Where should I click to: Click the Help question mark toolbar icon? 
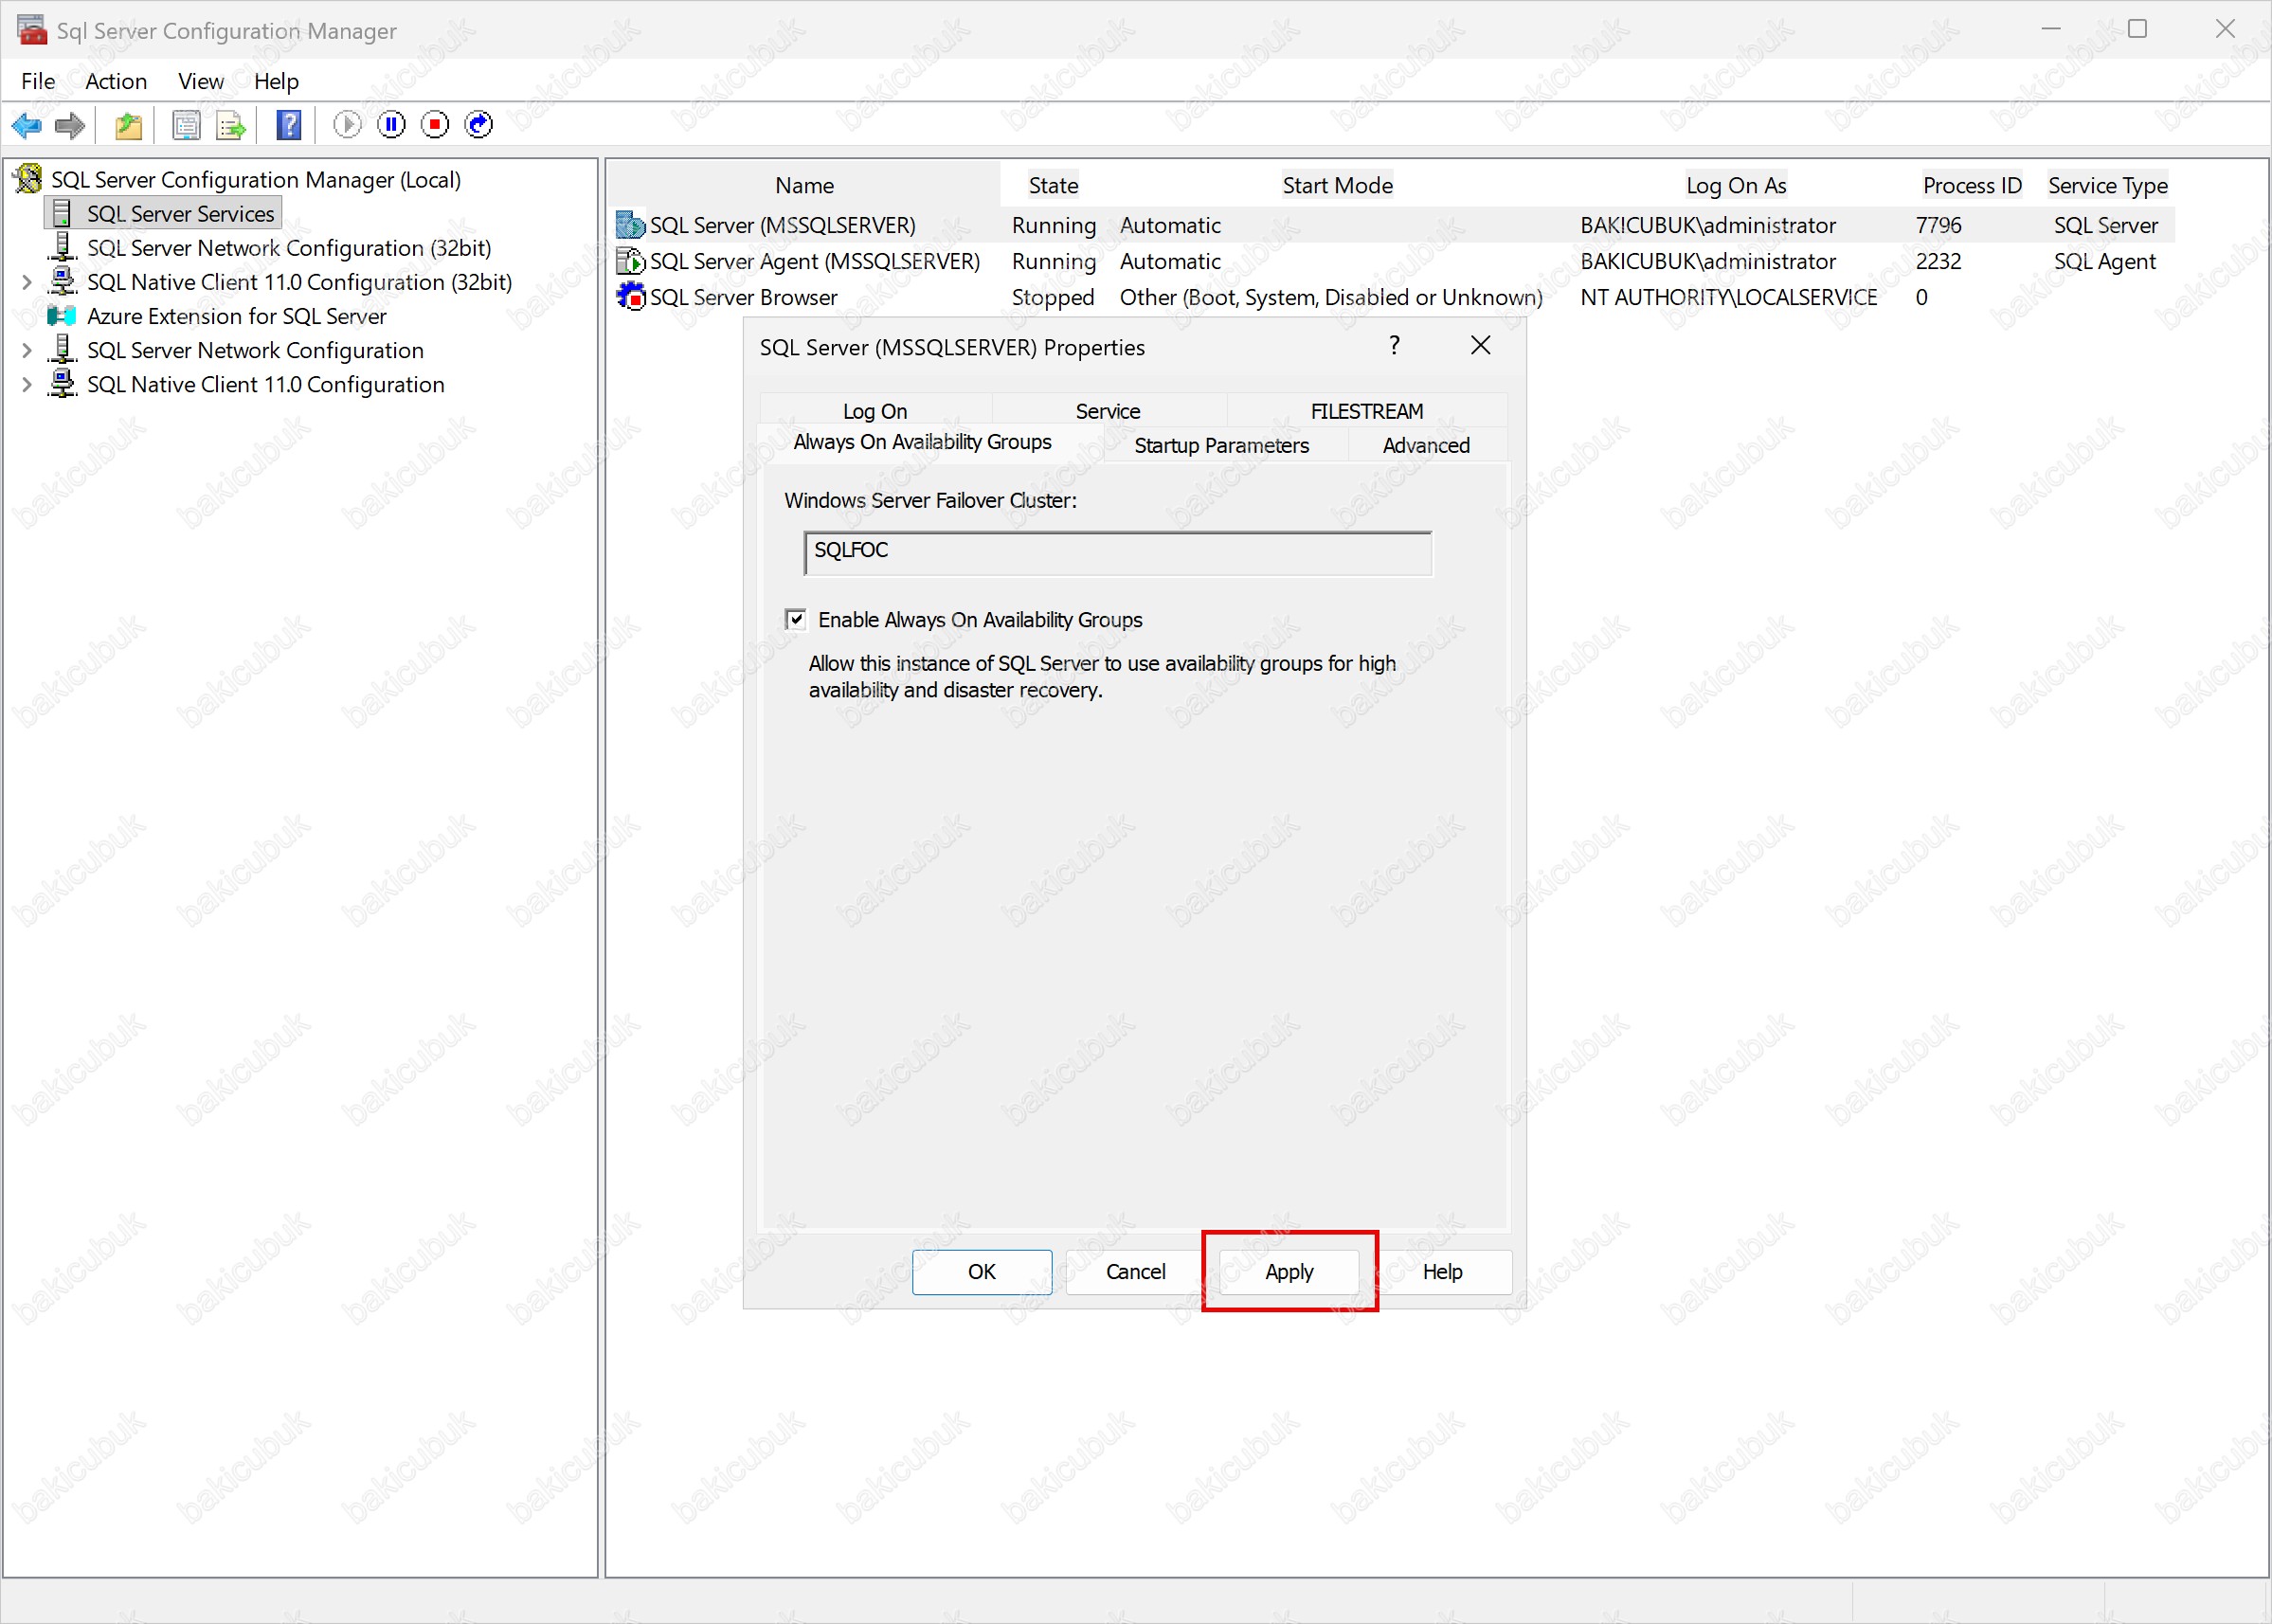tap(289, 125)
